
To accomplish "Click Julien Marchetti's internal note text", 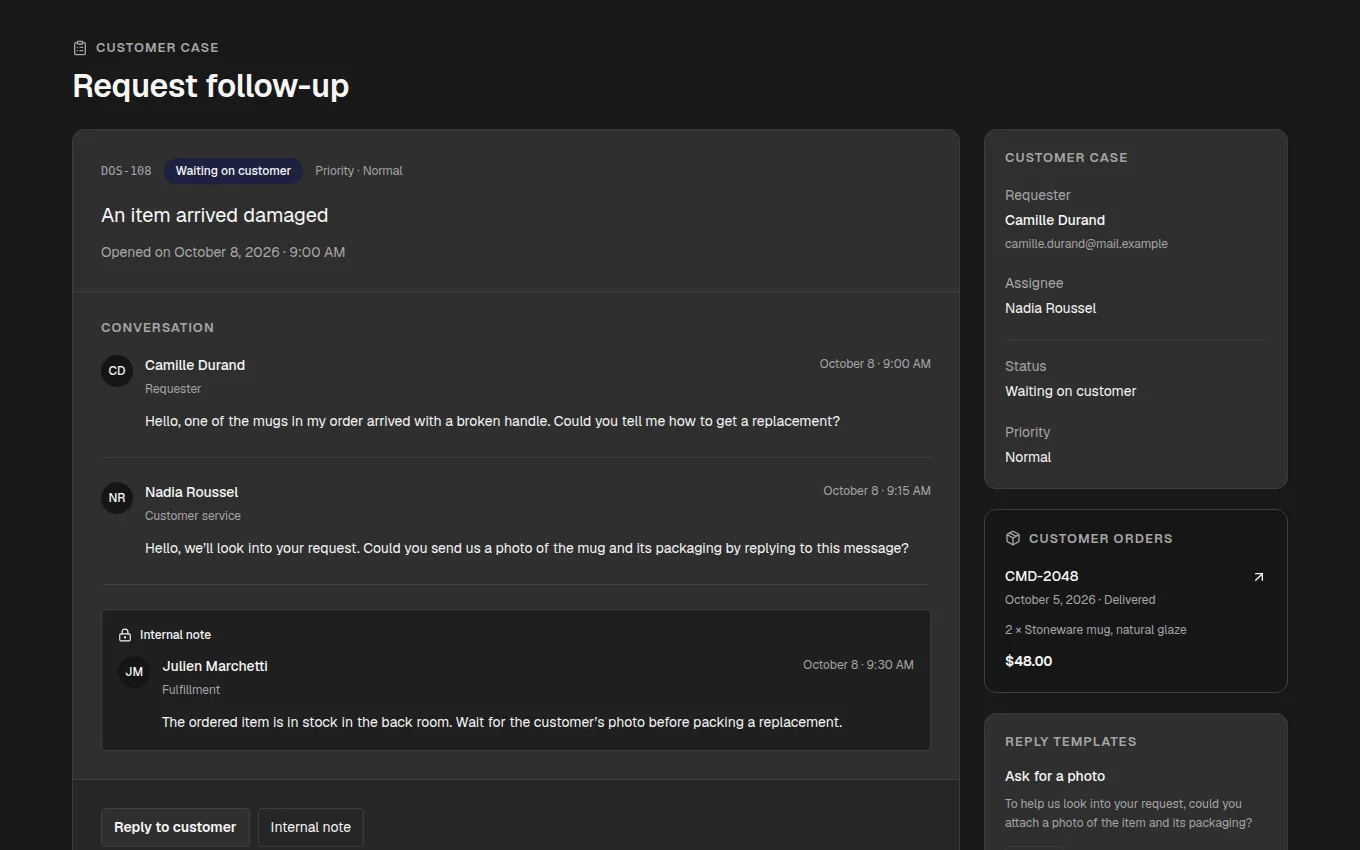I will [502, 722].
